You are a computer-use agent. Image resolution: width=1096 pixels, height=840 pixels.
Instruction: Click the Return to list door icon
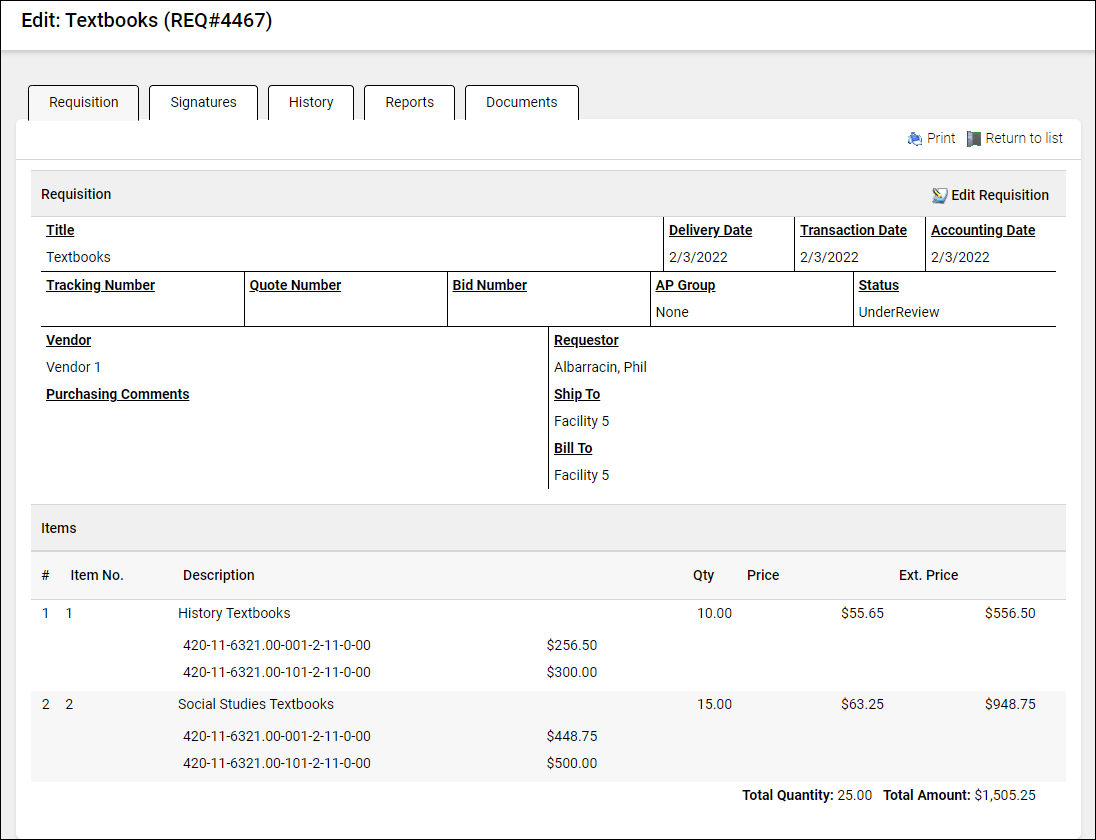coord(974,139)
